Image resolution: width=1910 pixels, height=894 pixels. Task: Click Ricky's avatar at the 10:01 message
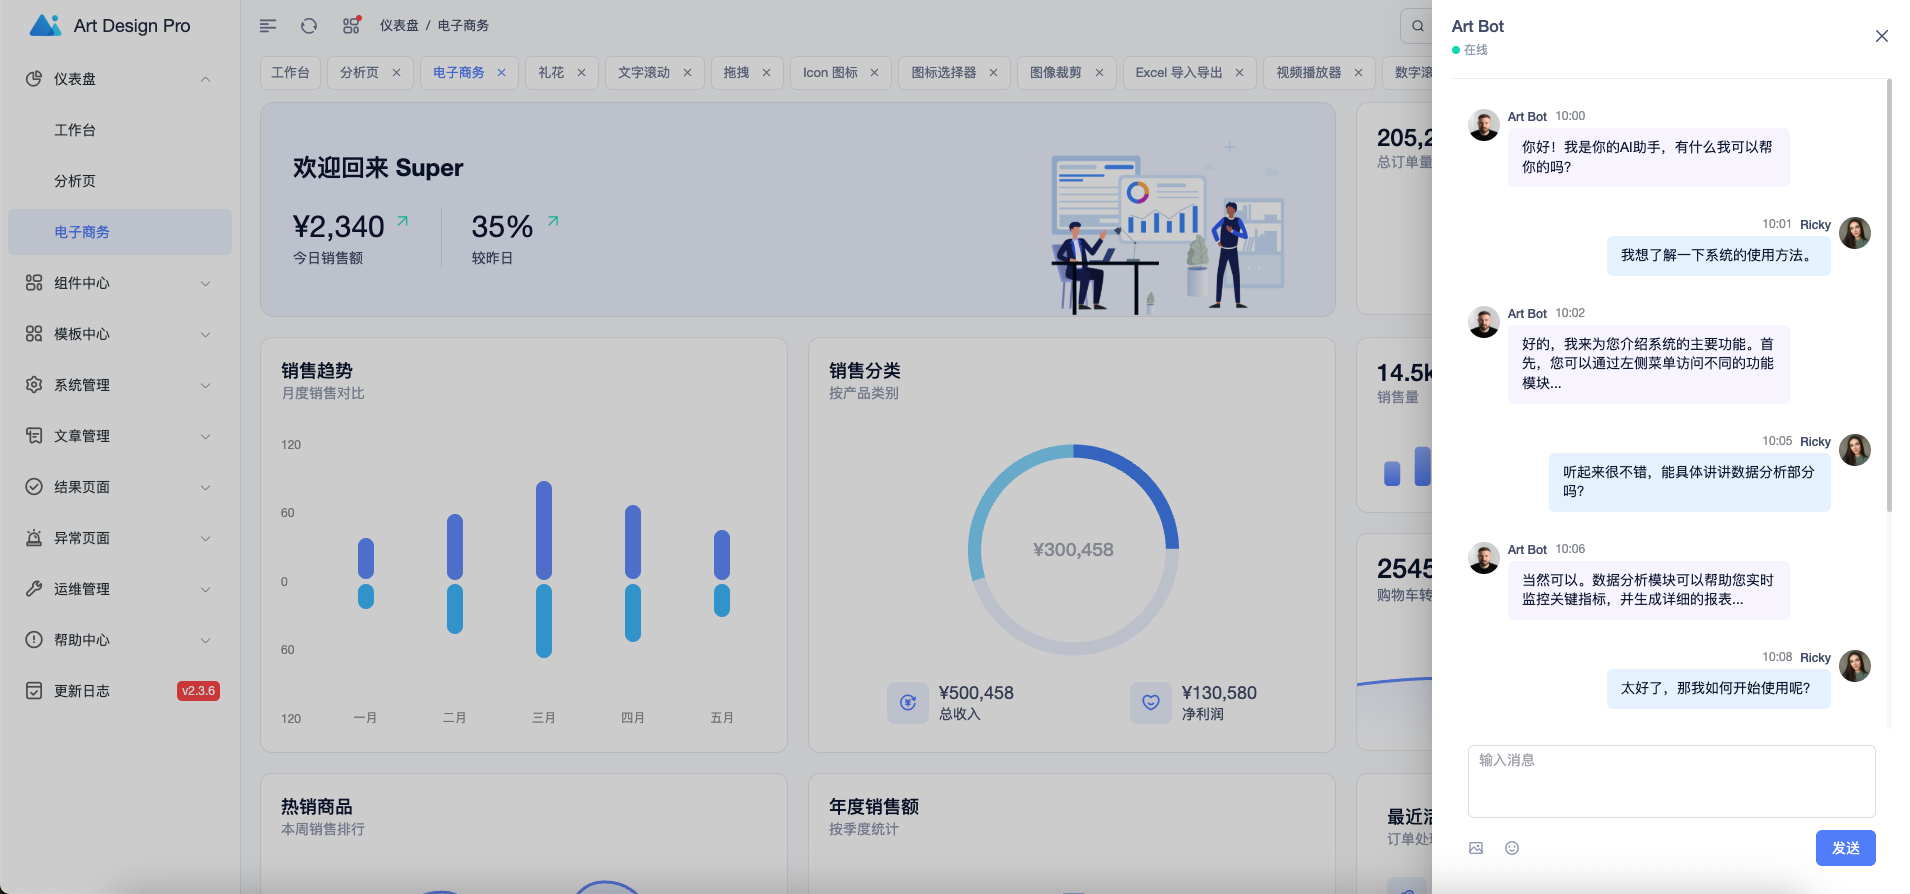1855,233
